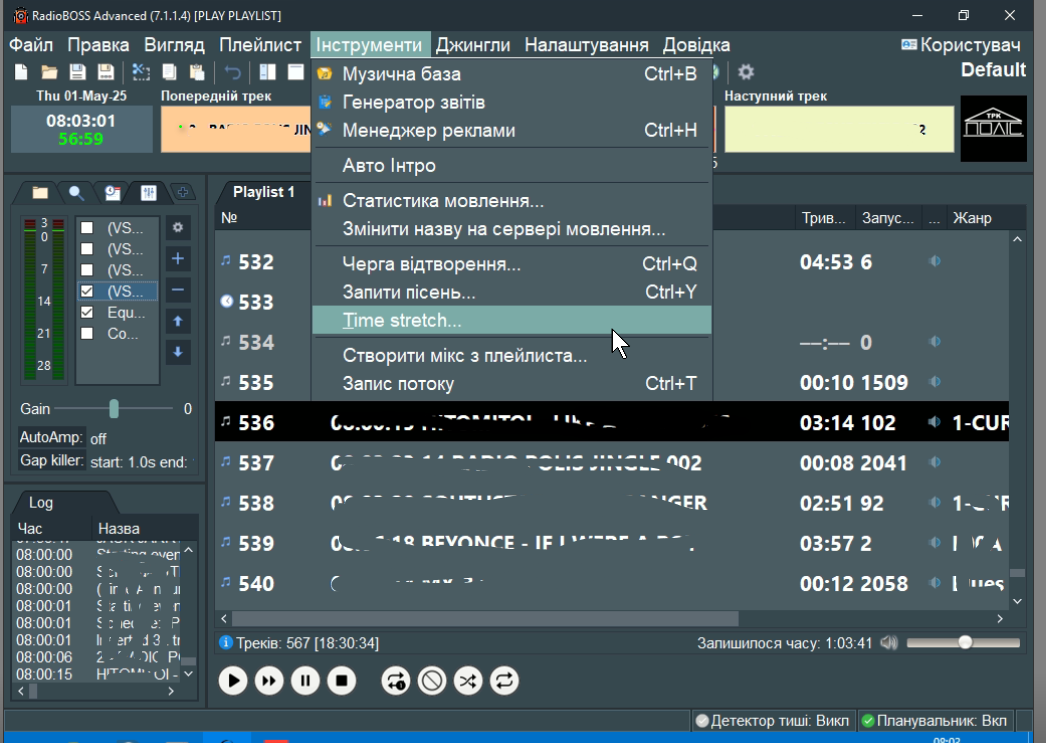The height and width of the screenshot is (743, 1046).
Task: Toggle repeat playlist loop button
Action: pyautogui.click(x=504, y=681)
